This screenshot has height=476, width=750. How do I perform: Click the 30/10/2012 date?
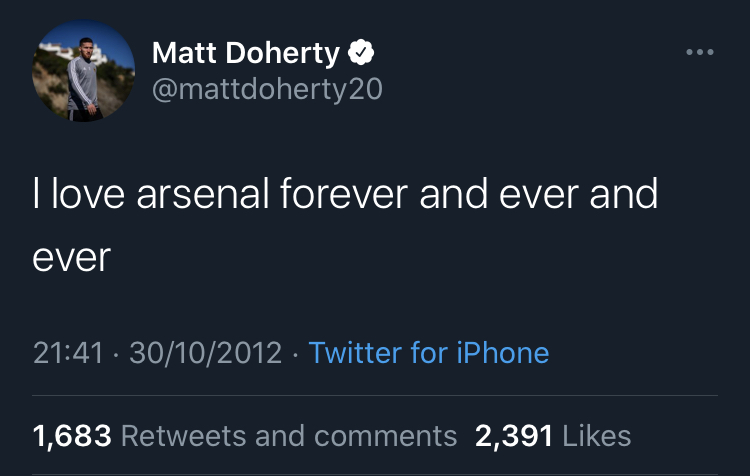(206, 353)
